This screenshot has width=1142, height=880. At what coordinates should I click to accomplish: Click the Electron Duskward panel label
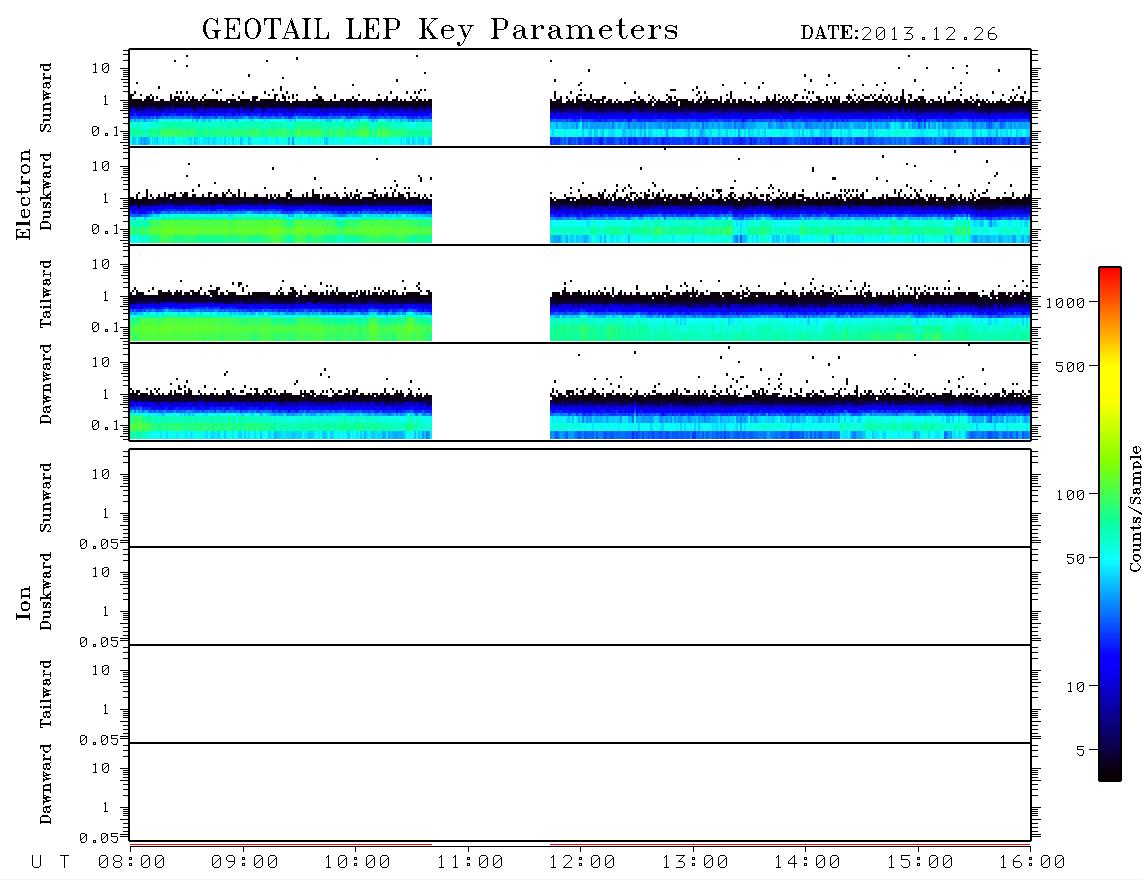[x=46, y=191]
